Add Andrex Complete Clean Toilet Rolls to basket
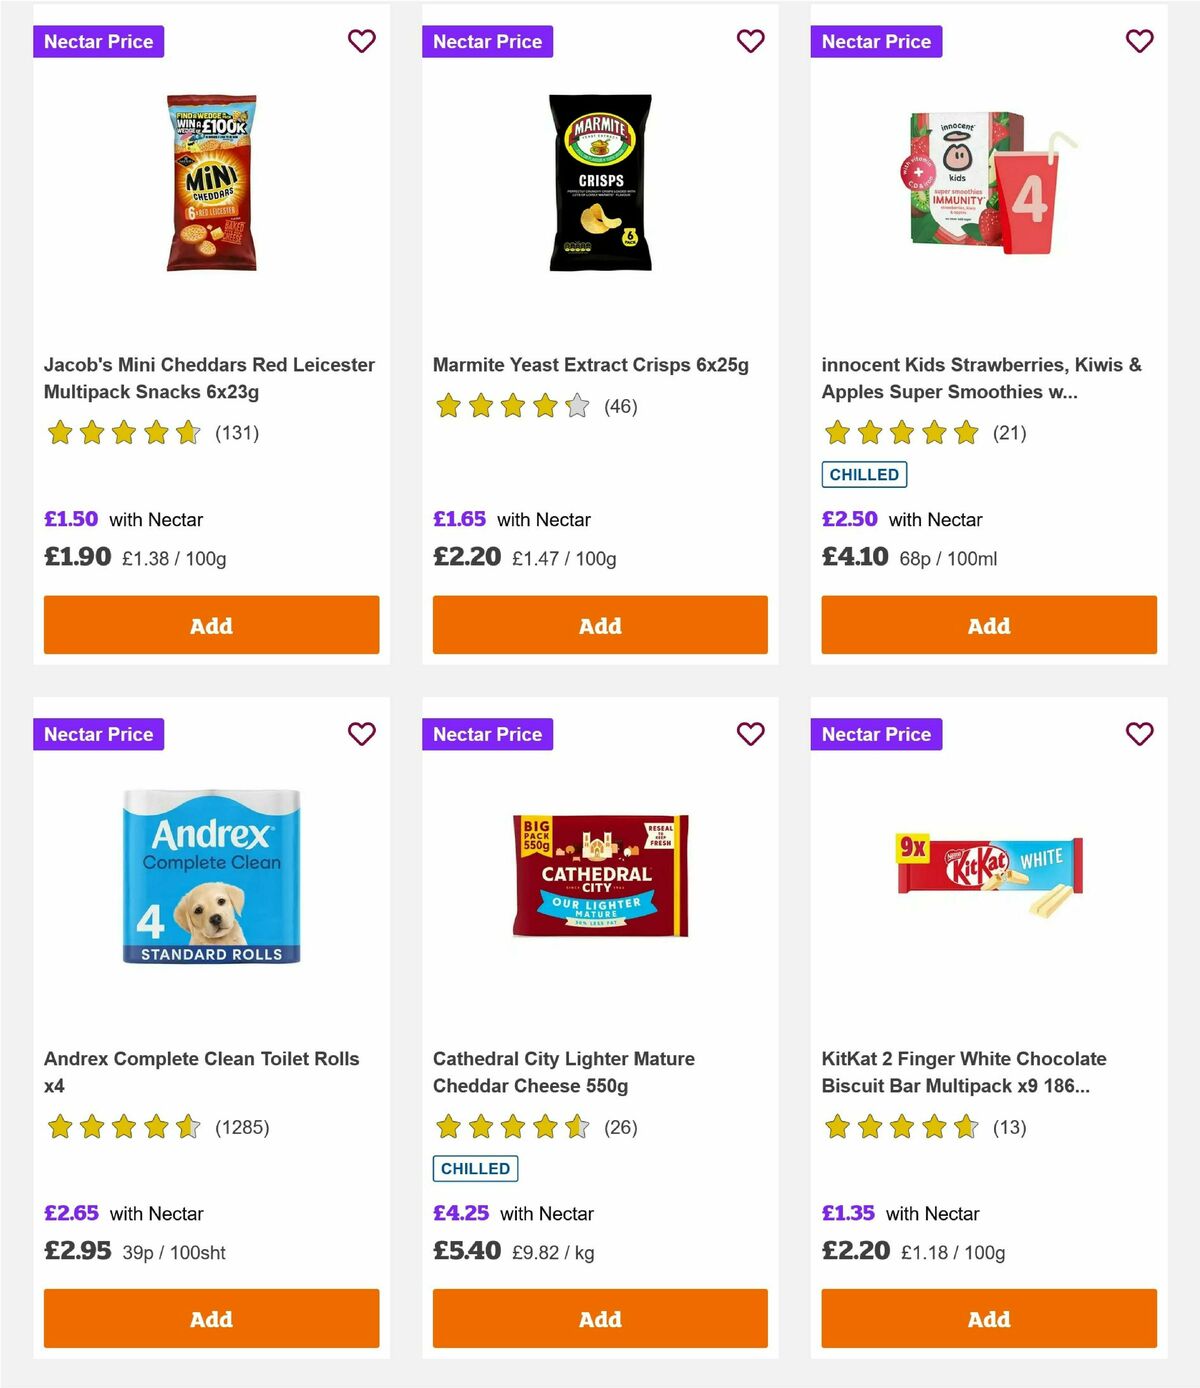The width and height of the screenshot is (1200, 1388). click(x=211, y=1318)
